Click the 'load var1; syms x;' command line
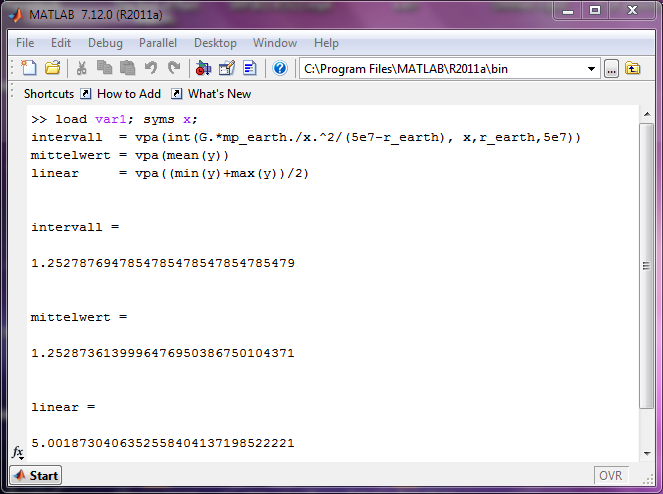This screenshot has width=663, height=494. [114, 119]
